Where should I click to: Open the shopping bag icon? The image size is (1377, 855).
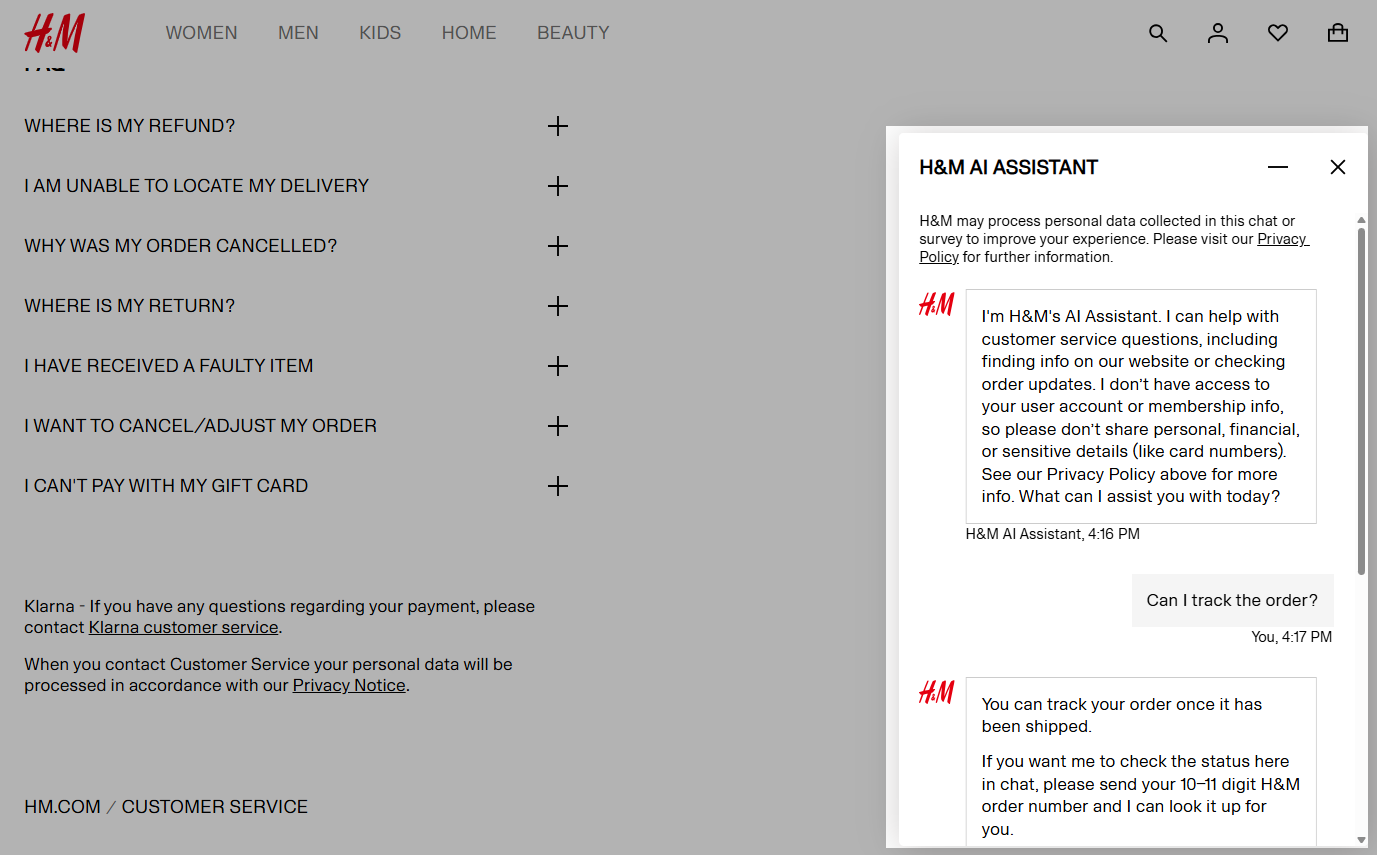point(1338,33)
